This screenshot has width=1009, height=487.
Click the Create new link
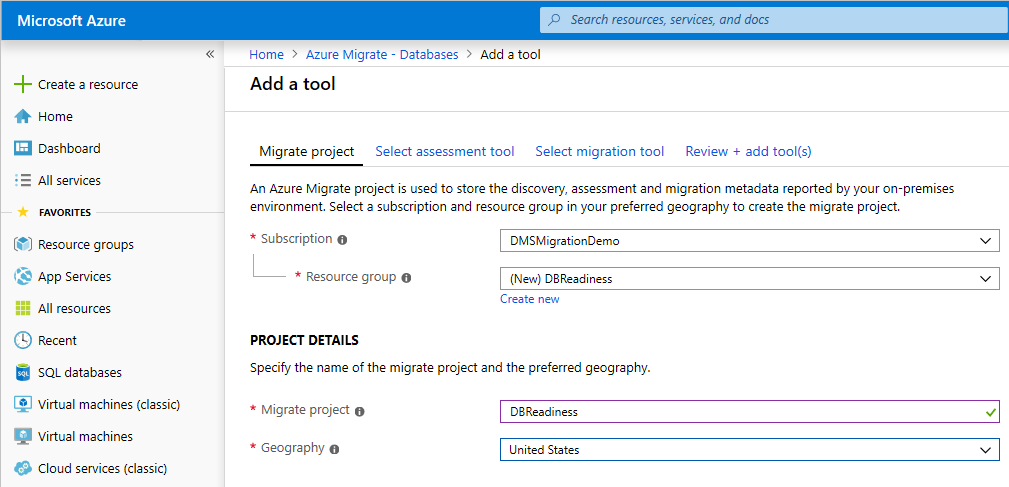[x=530, y=299]
